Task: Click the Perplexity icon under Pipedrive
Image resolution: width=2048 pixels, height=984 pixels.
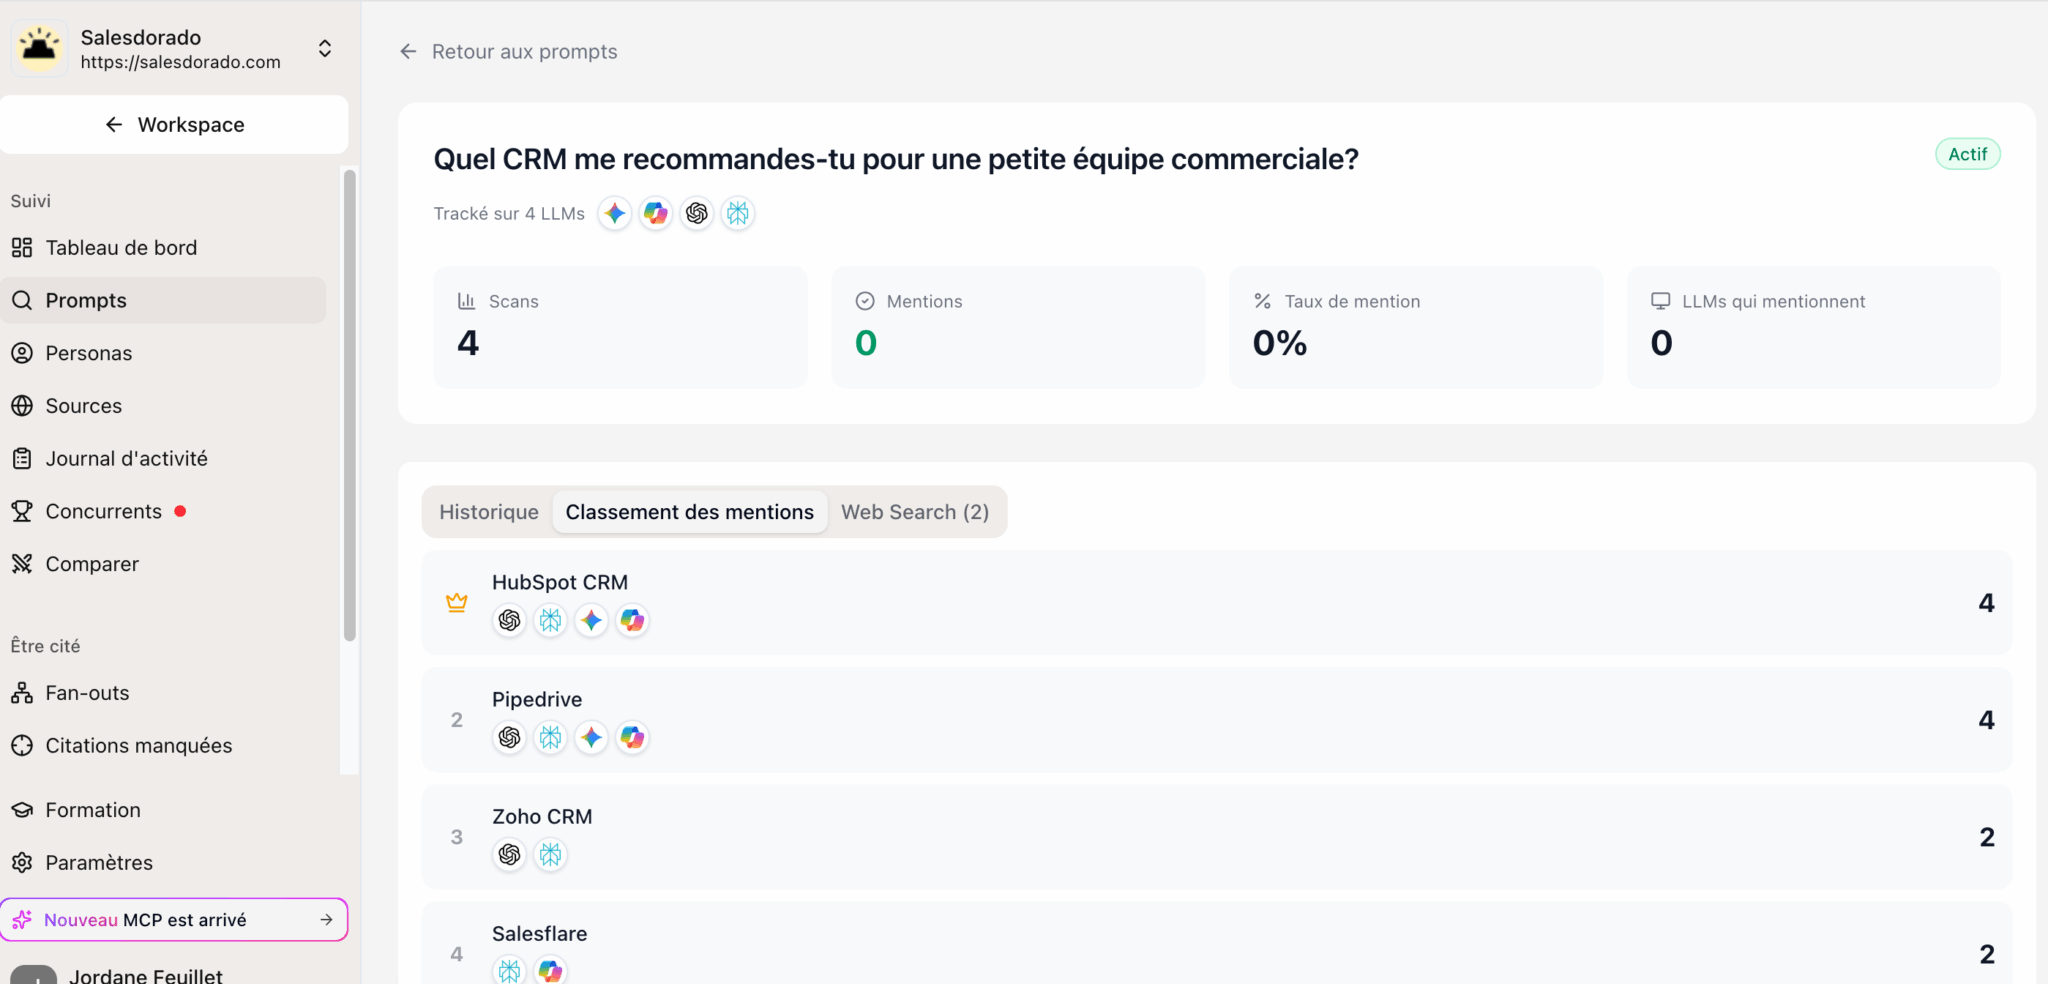Action: [551, 738]
